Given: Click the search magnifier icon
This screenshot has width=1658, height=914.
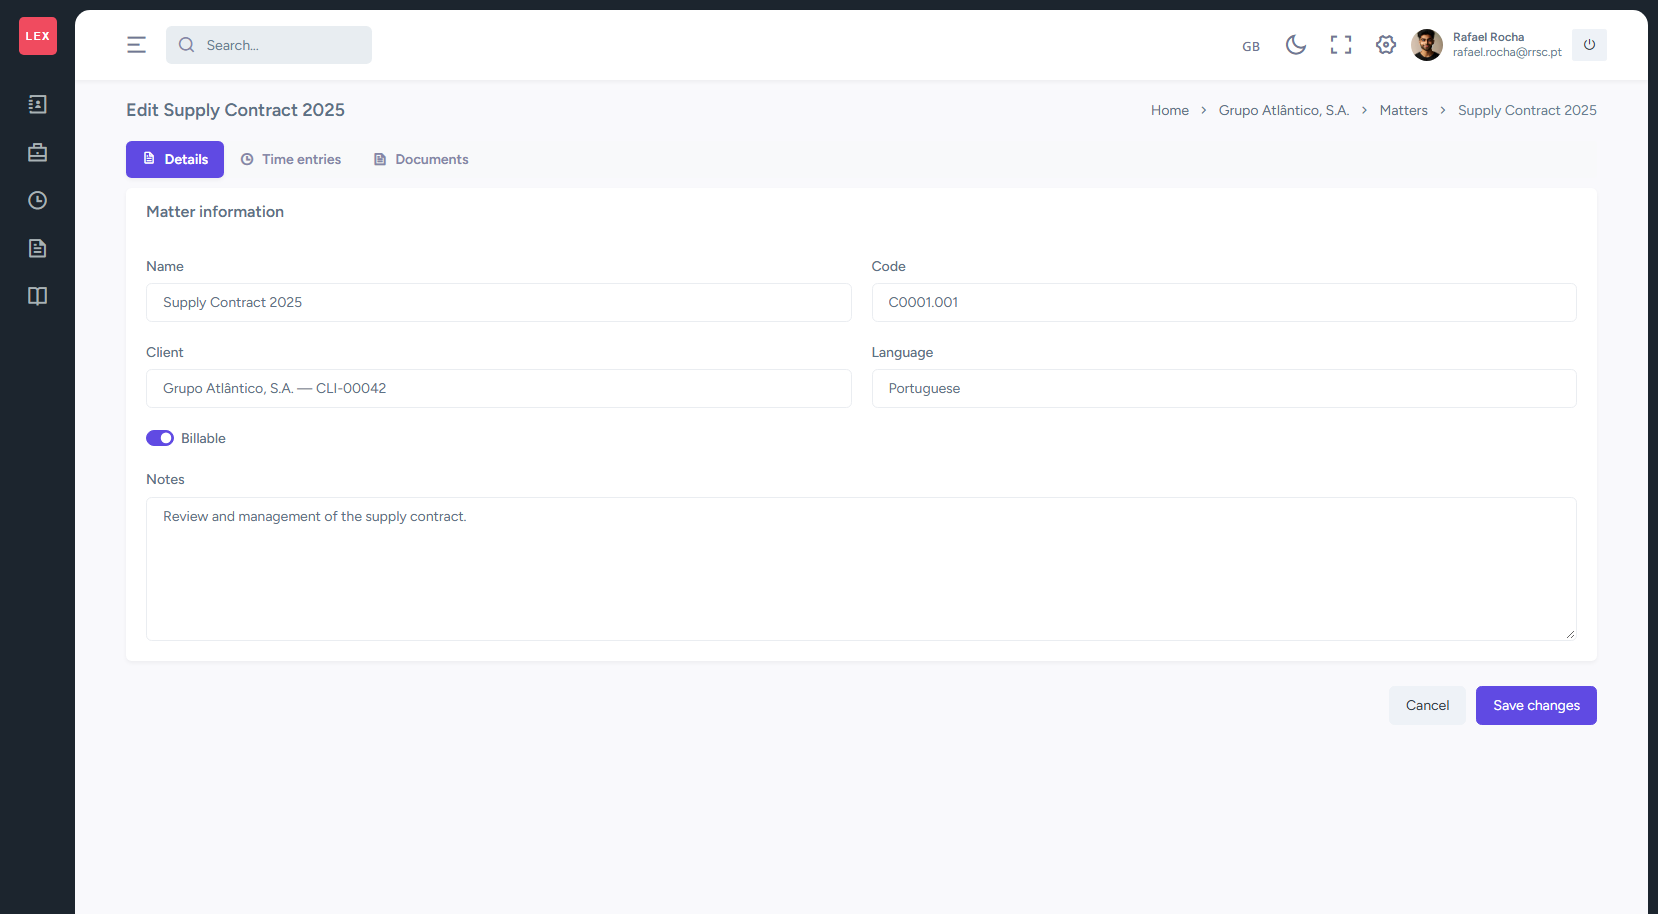Looking at the screenshot, I should [186, 45].
